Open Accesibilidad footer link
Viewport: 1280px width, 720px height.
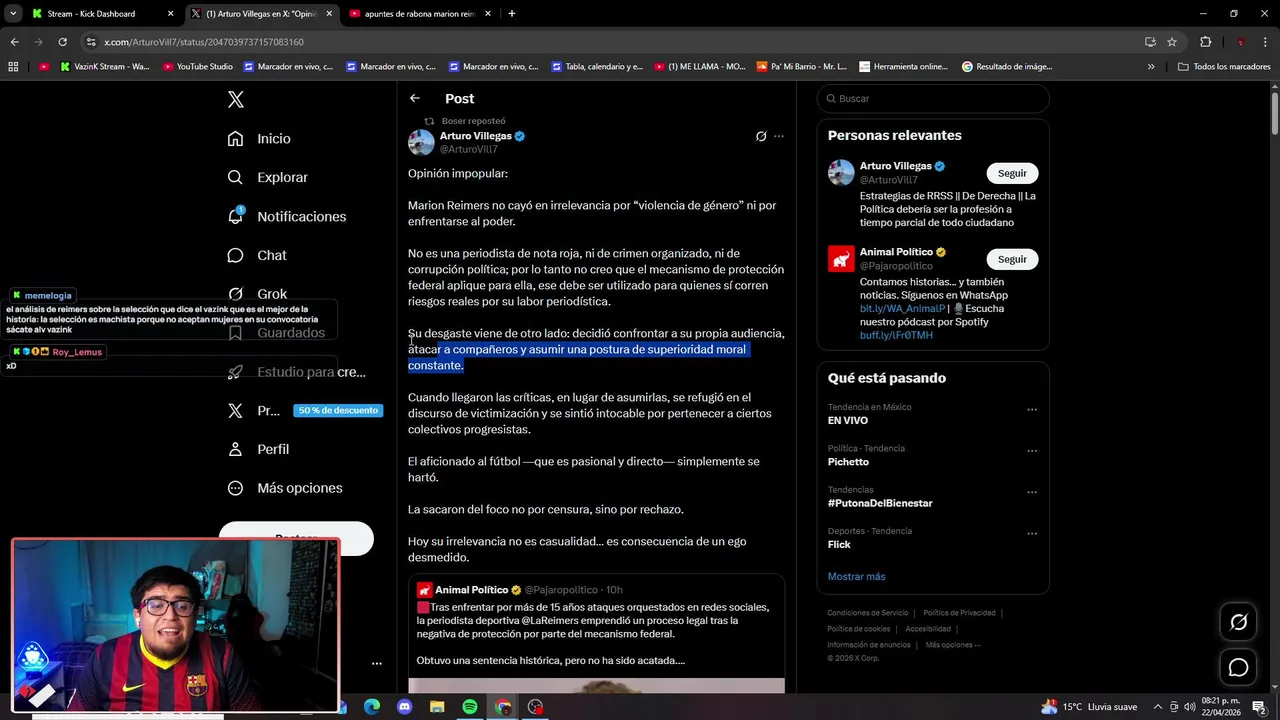(928, 629)
